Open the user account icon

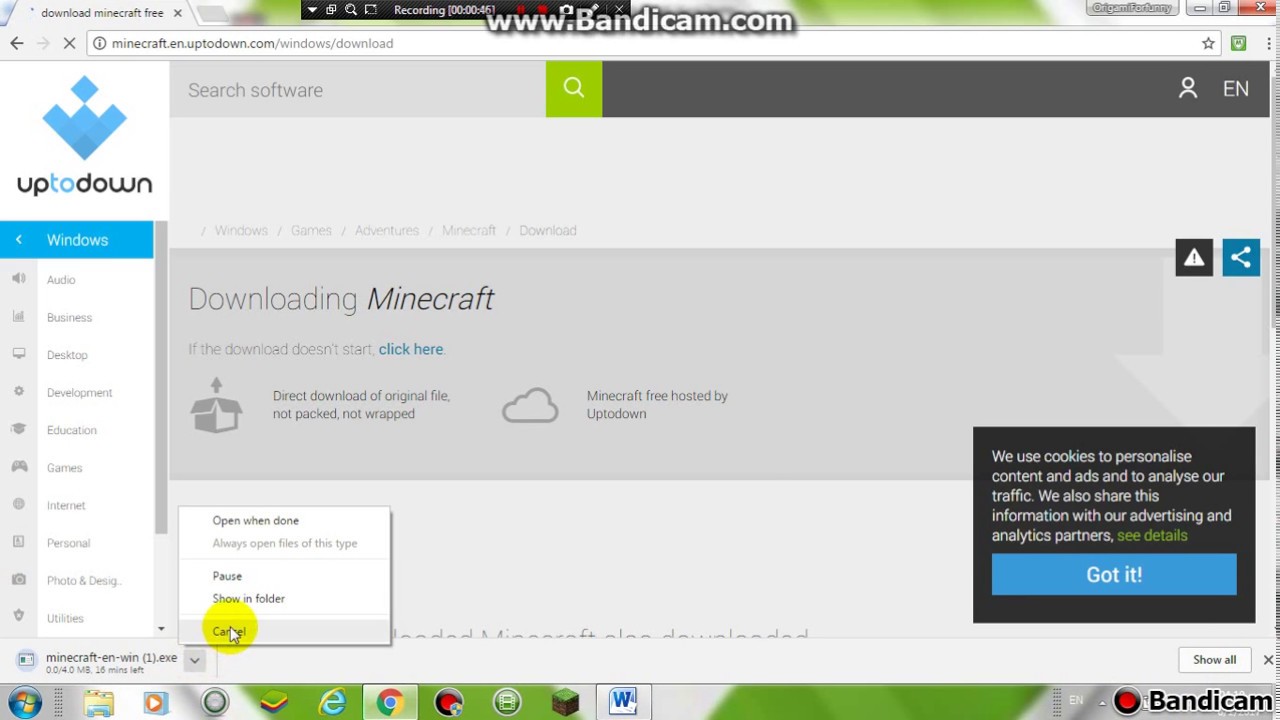coord(1187,88)
